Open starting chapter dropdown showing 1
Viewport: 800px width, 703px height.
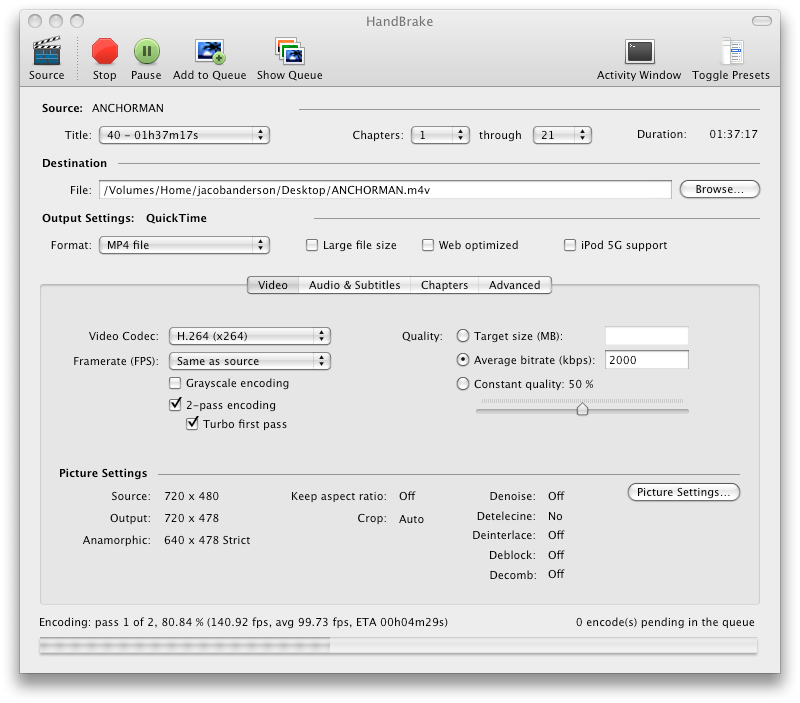pyautogui.click(x=440, y=135)
